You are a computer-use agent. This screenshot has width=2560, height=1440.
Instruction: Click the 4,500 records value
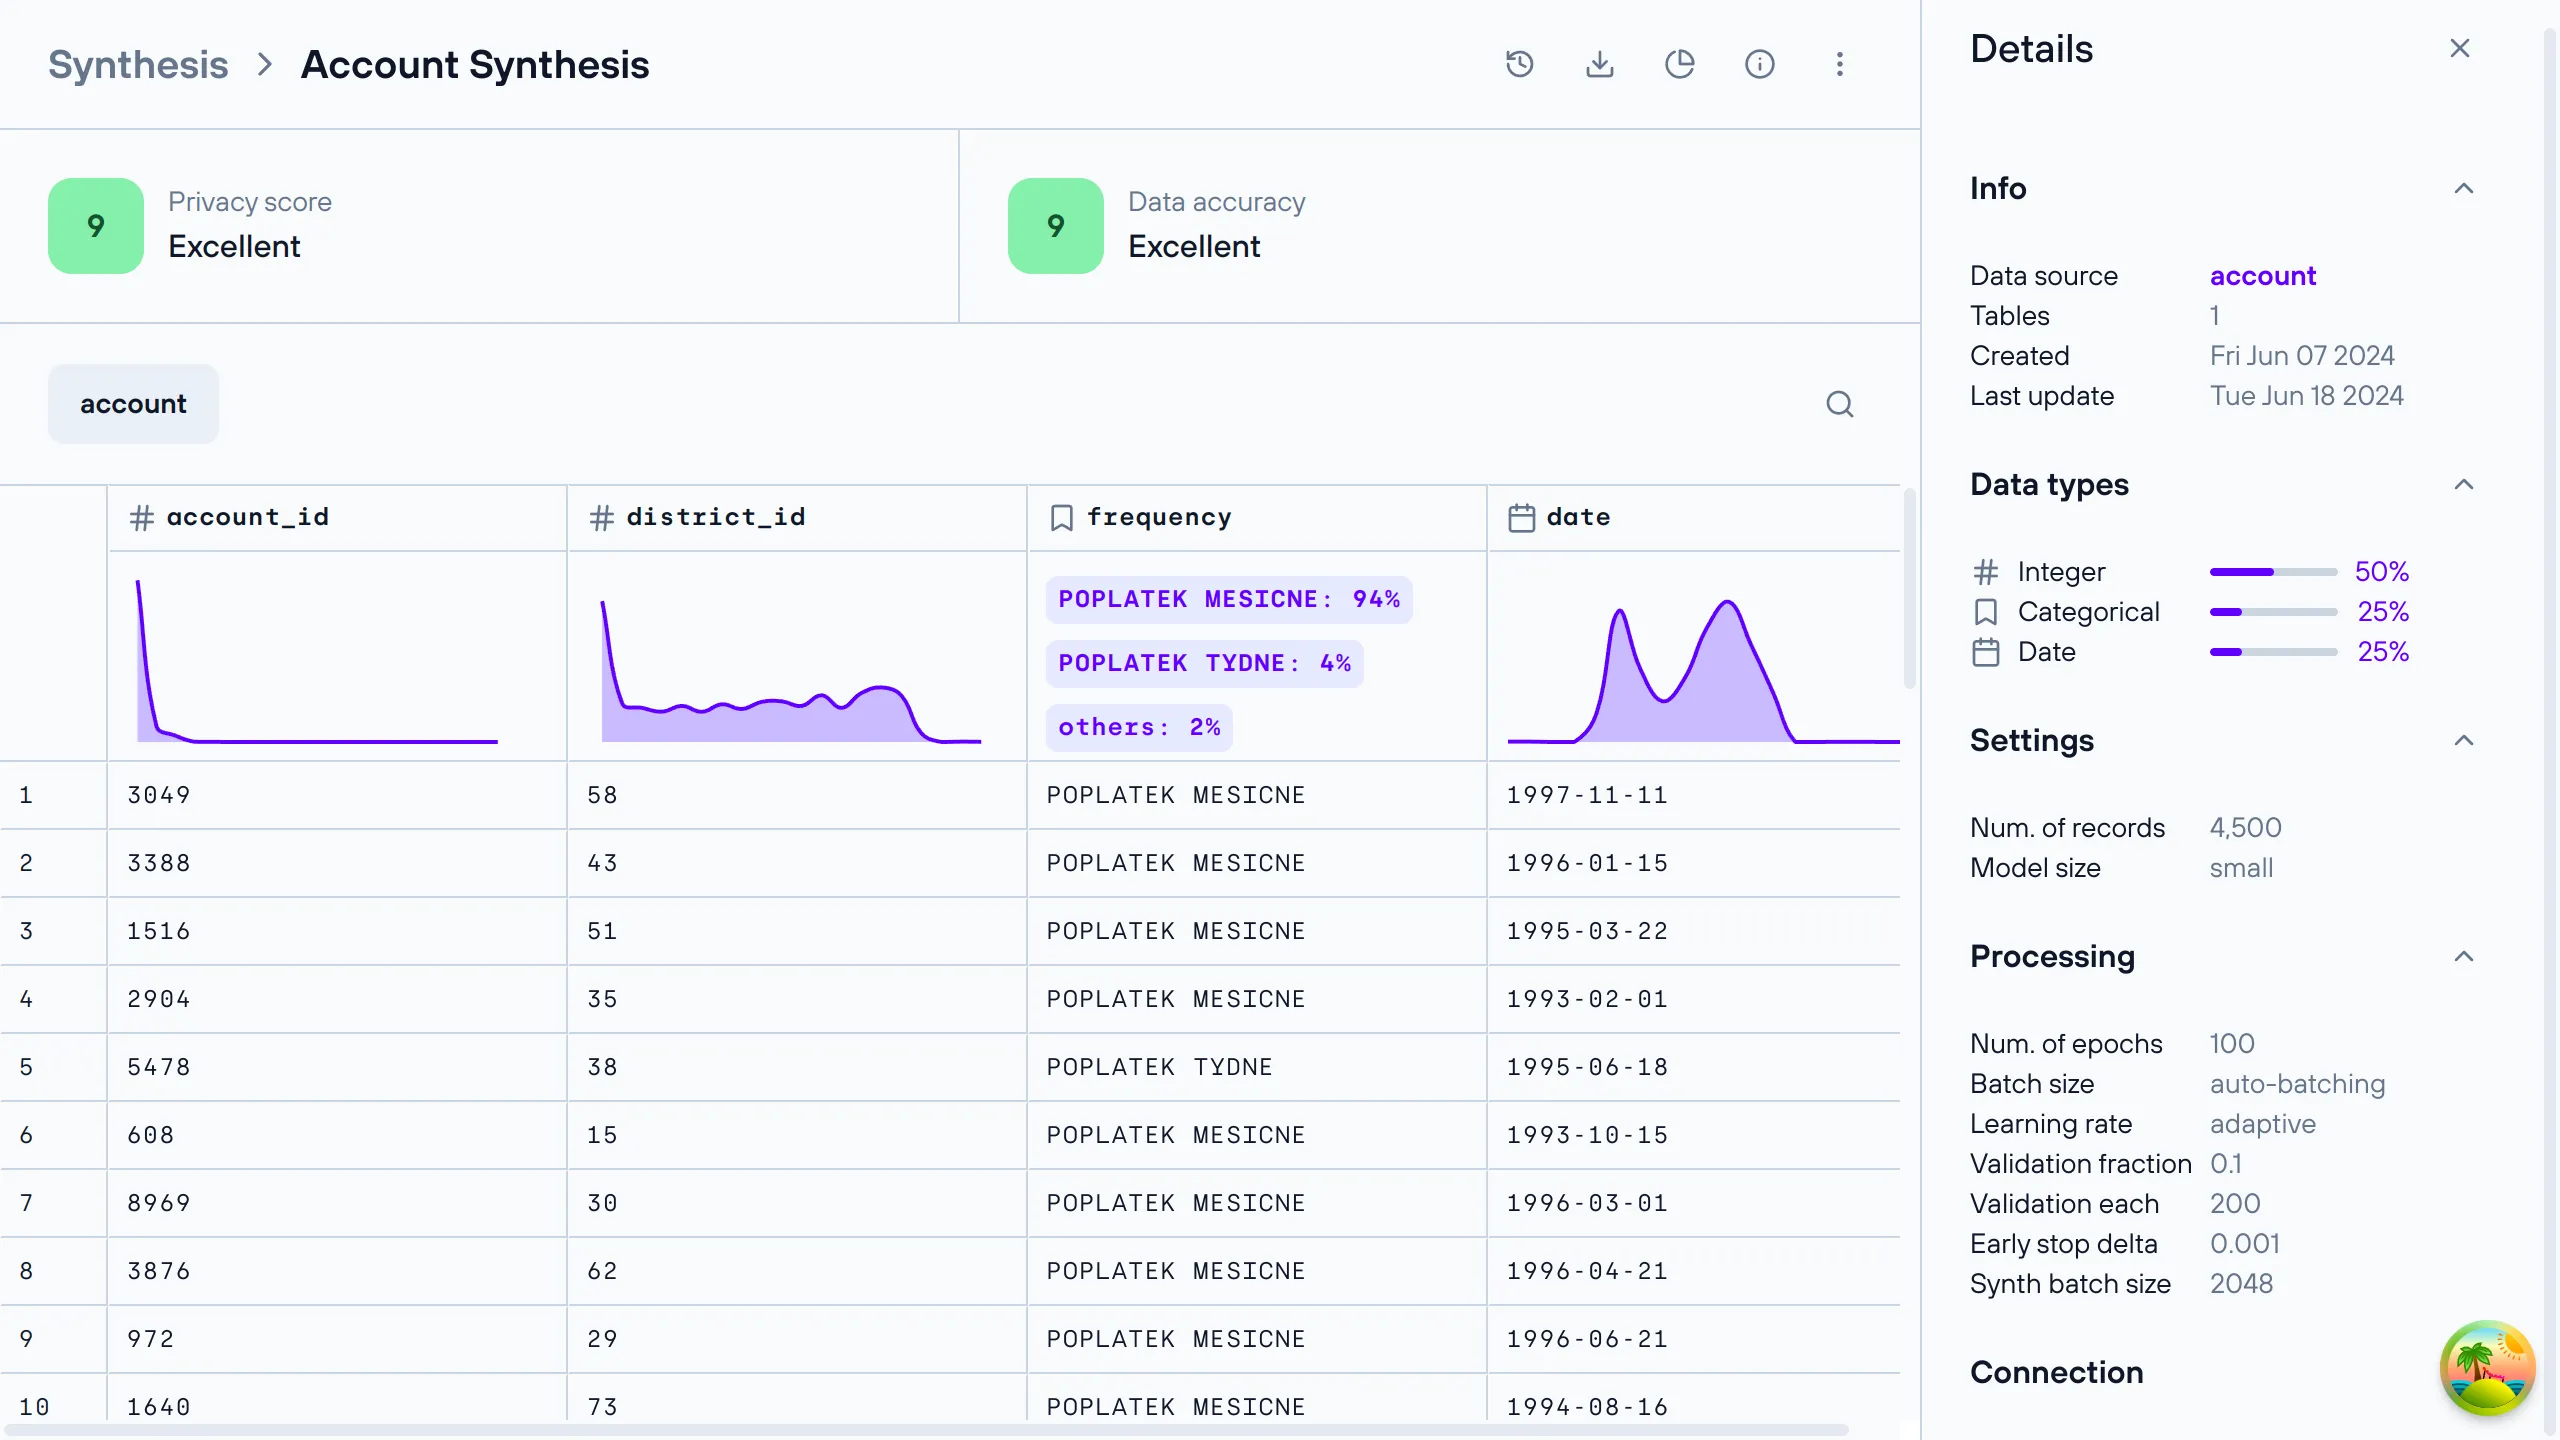click(2246, 828)
